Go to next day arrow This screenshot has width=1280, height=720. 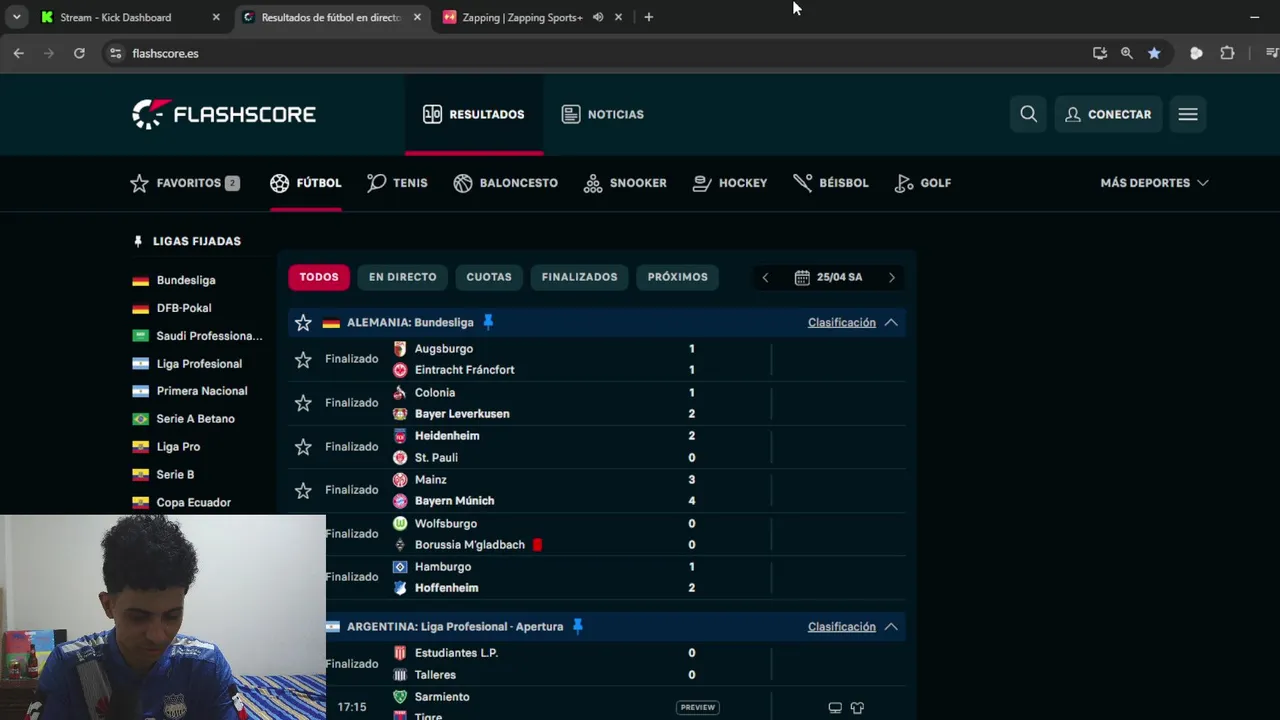pos(892,278)
